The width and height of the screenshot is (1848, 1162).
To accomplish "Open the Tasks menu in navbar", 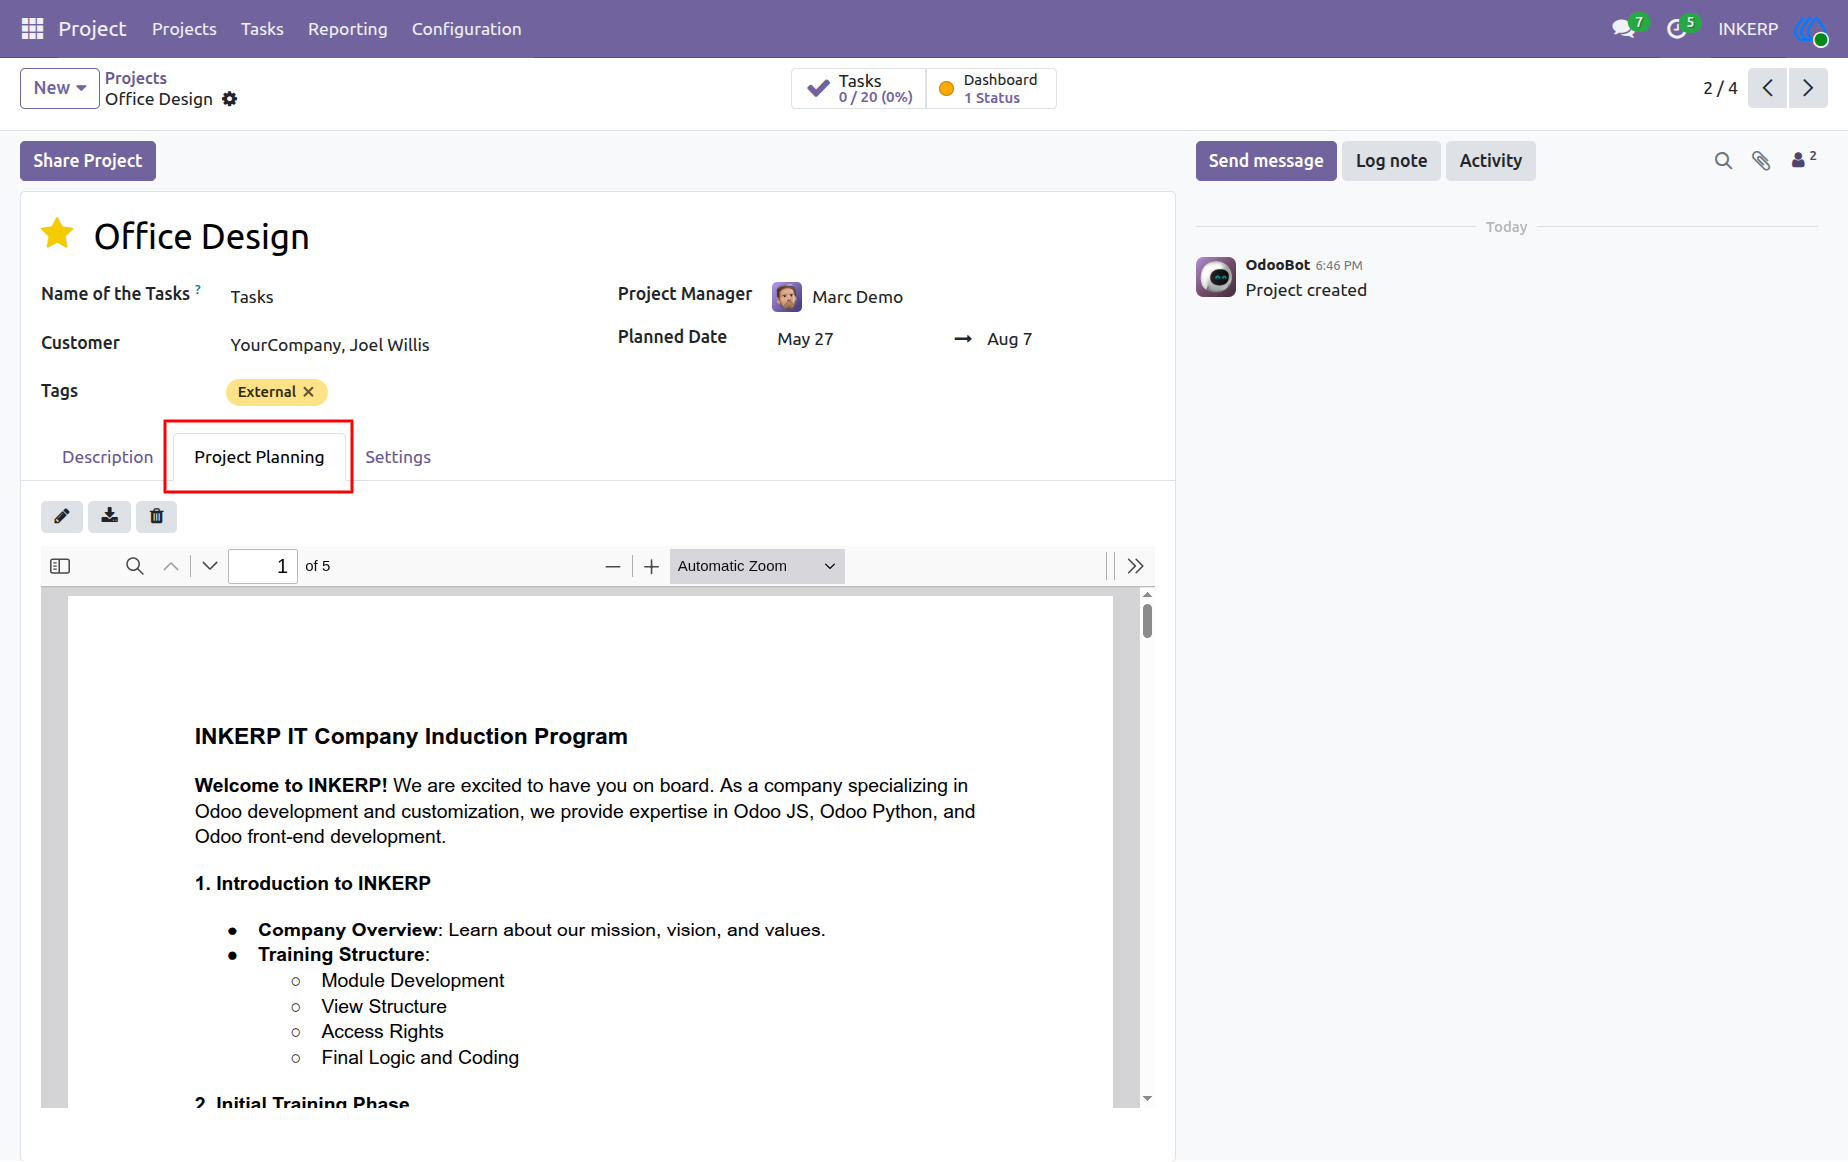I will point(262,29).
